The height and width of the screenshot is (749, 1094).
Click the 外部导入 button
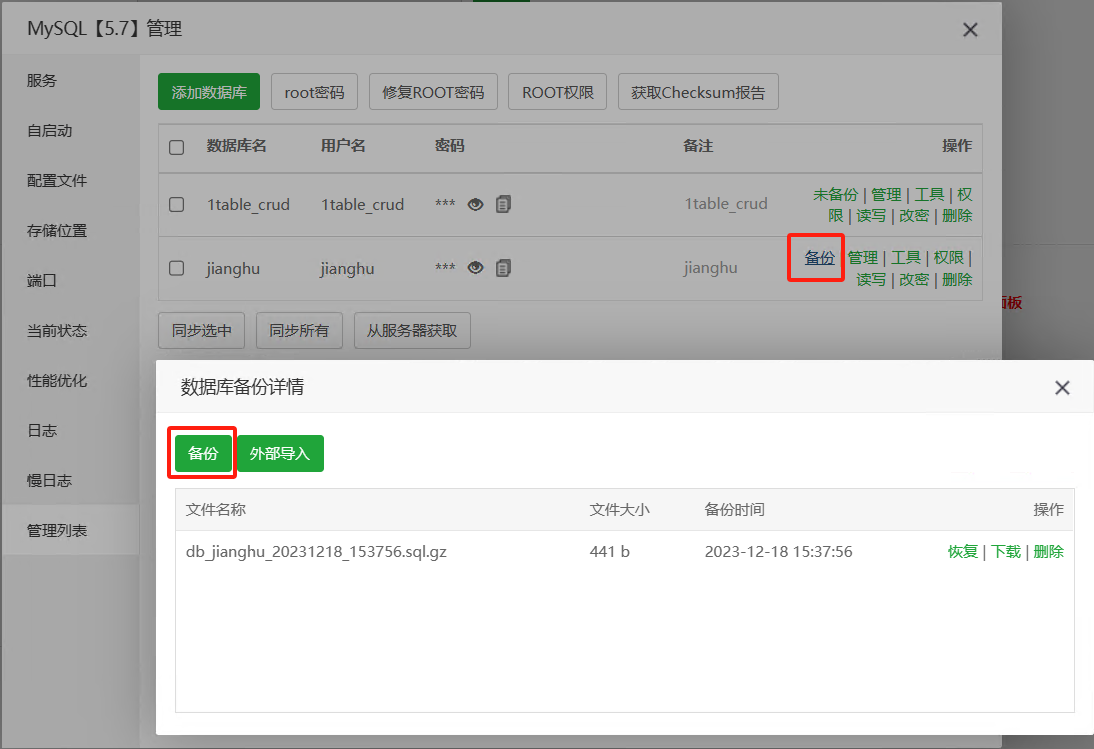[280, 453]
